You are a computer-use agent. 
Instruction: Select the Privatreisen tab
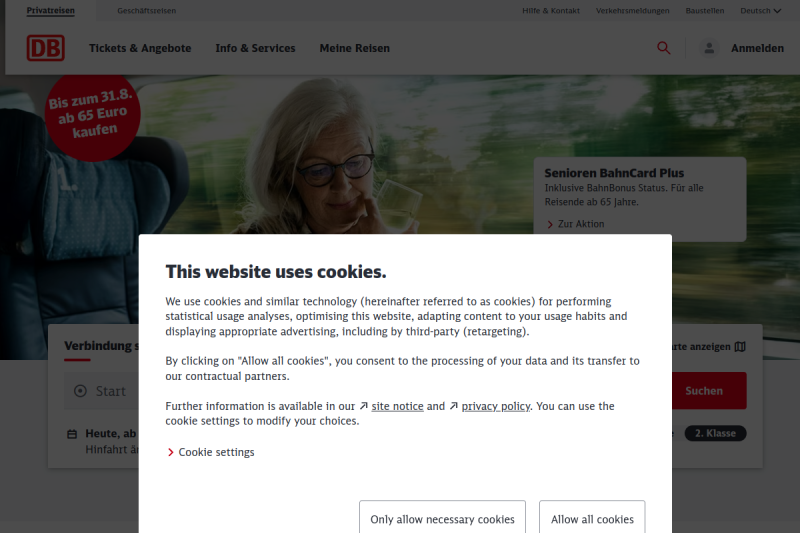click(x=51, y=11)
